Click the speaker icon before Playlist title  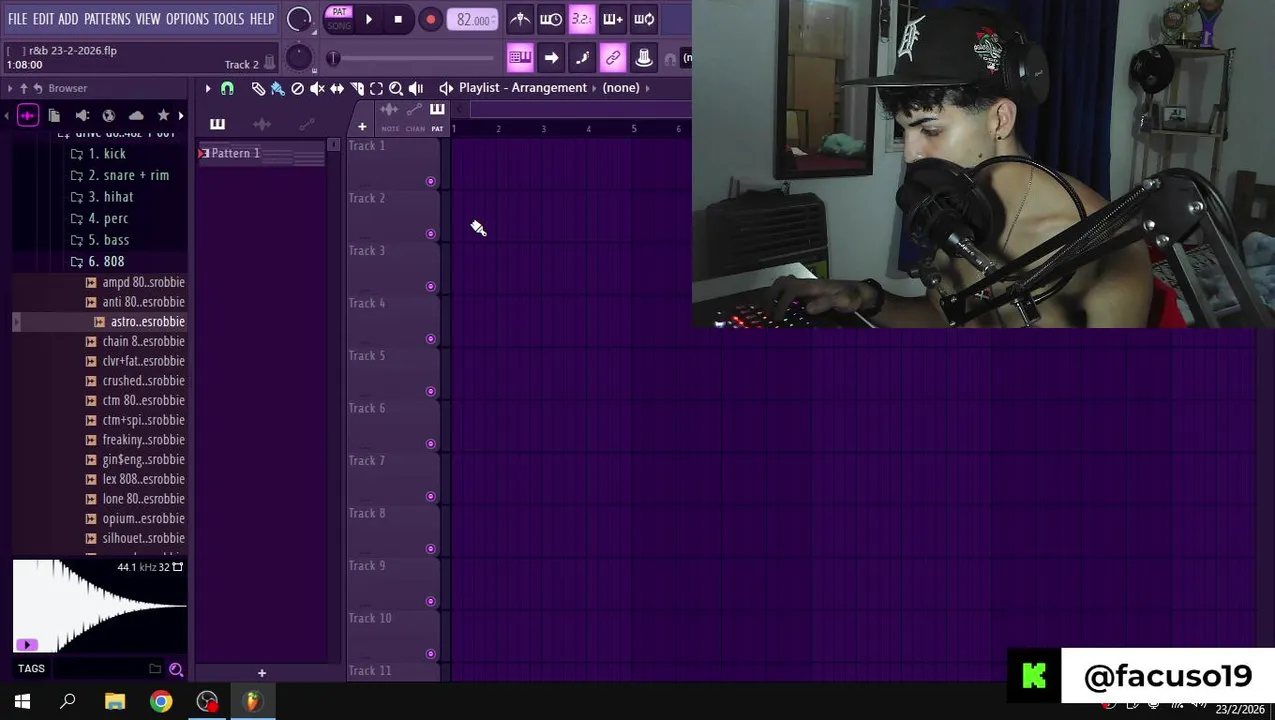(x=446, y=88)
